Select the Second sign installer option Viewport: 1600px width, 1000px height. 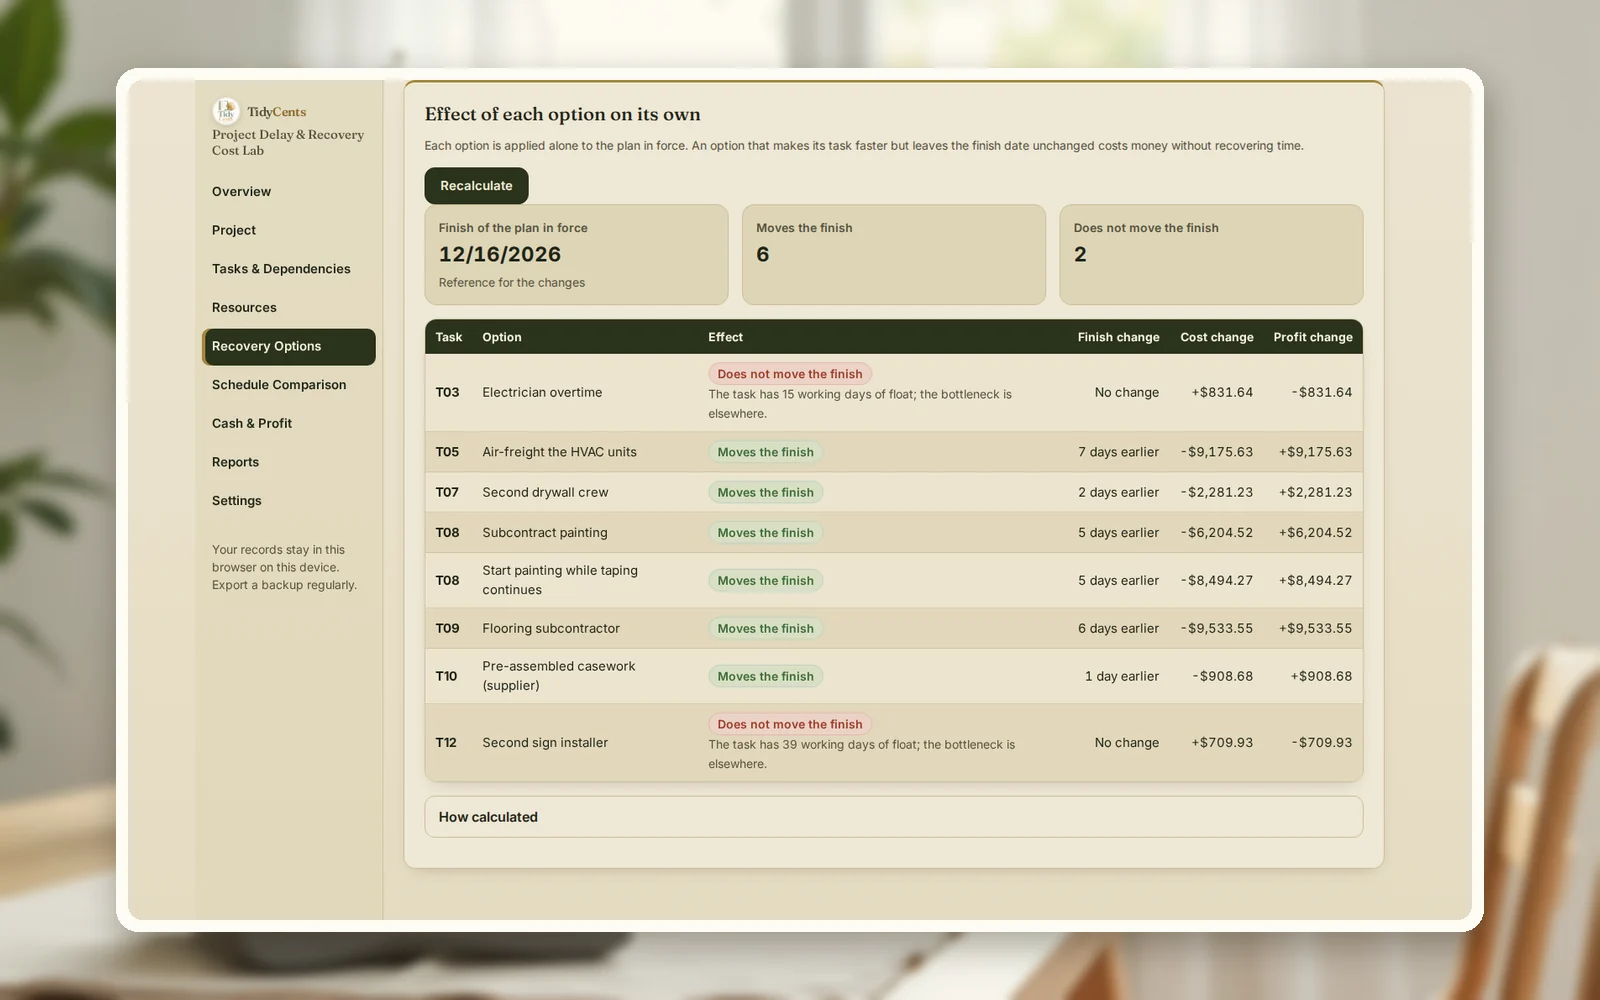coord(545,743)
